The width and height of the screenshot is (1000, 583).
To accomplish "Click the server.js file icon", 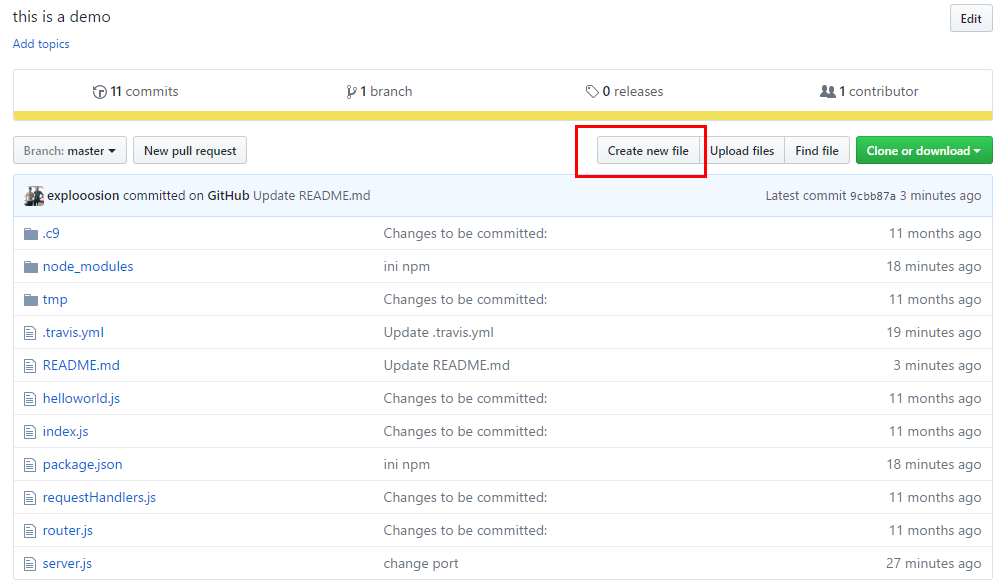I will point(29,564).
